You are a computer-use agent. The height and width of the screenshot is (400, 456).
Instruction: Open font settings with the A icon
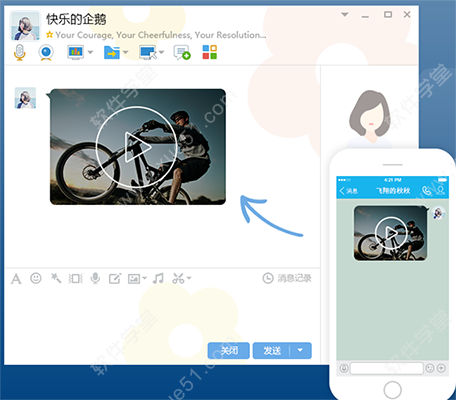tap(16, 279)
